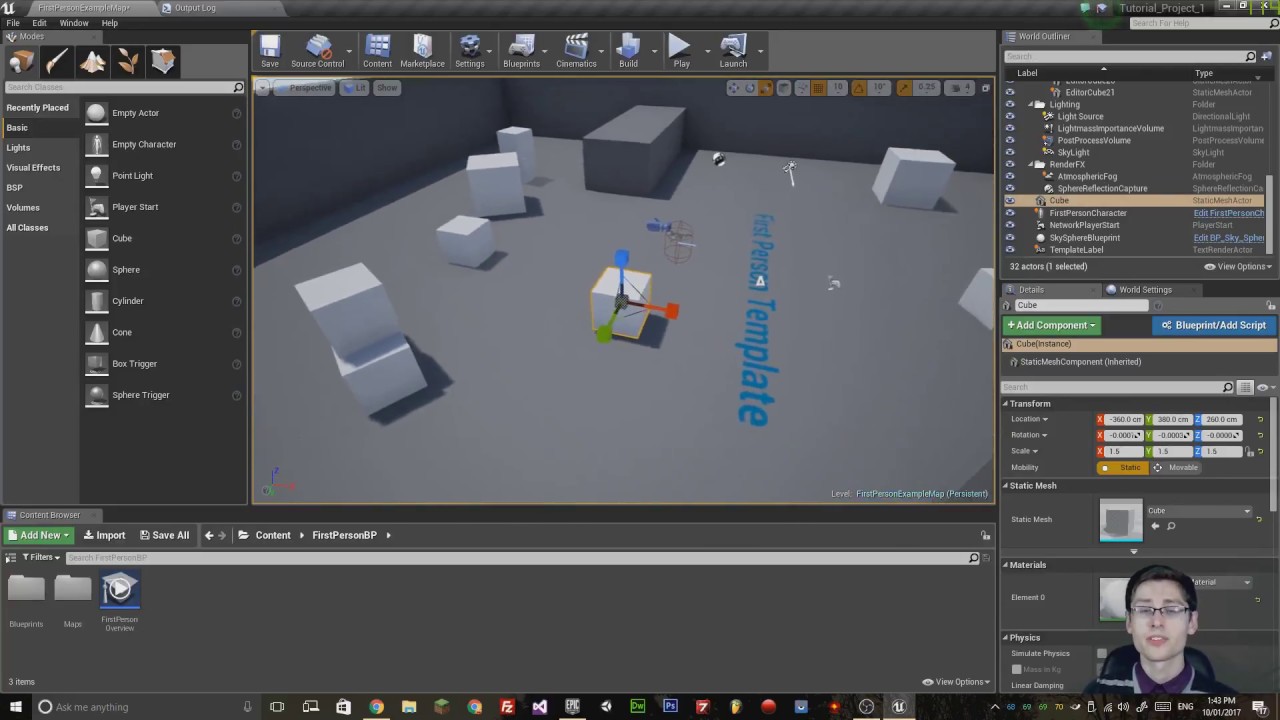Open Chrome from the Windows taskbar
This screenshot has height=720, width=1280.
(376, 707)
